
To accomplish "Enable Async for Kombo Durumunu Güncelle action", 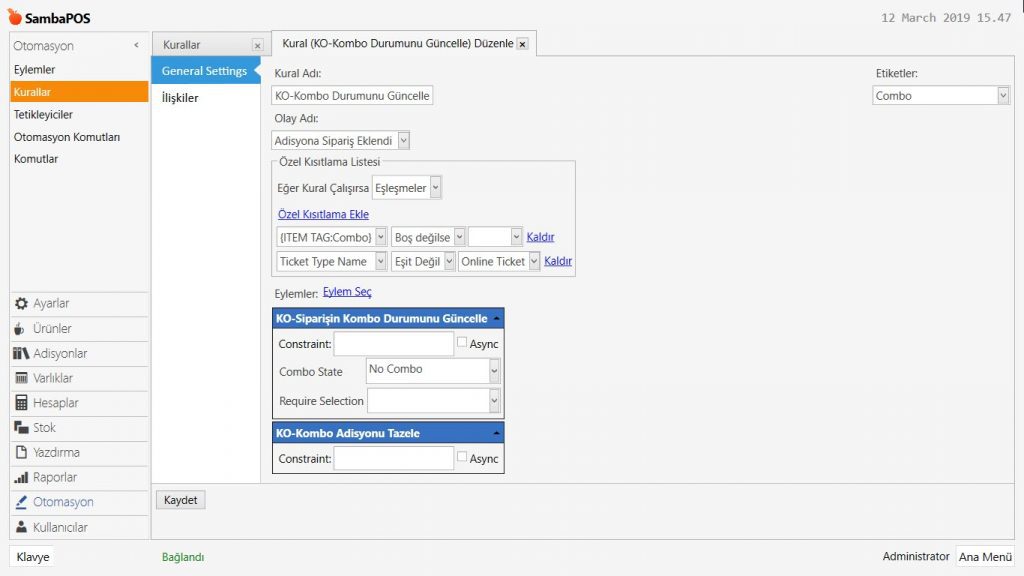I will click(461, 343).
